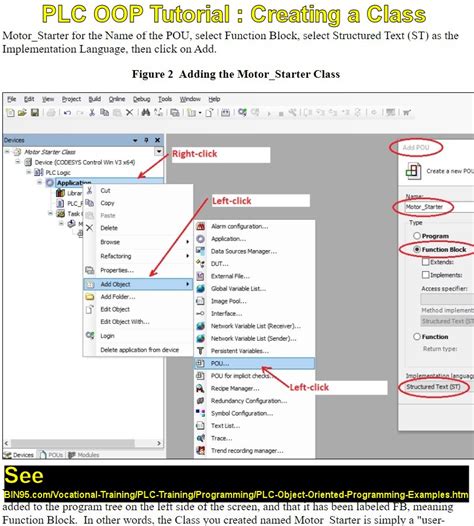Click the Copy toolbar icon

[105, 112]
